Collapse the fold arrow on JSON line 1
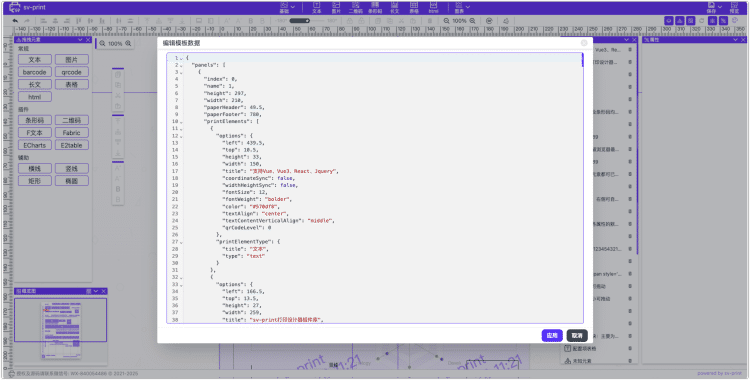The width and height of the screenshot is (750, 380). [x=181, y=58]
